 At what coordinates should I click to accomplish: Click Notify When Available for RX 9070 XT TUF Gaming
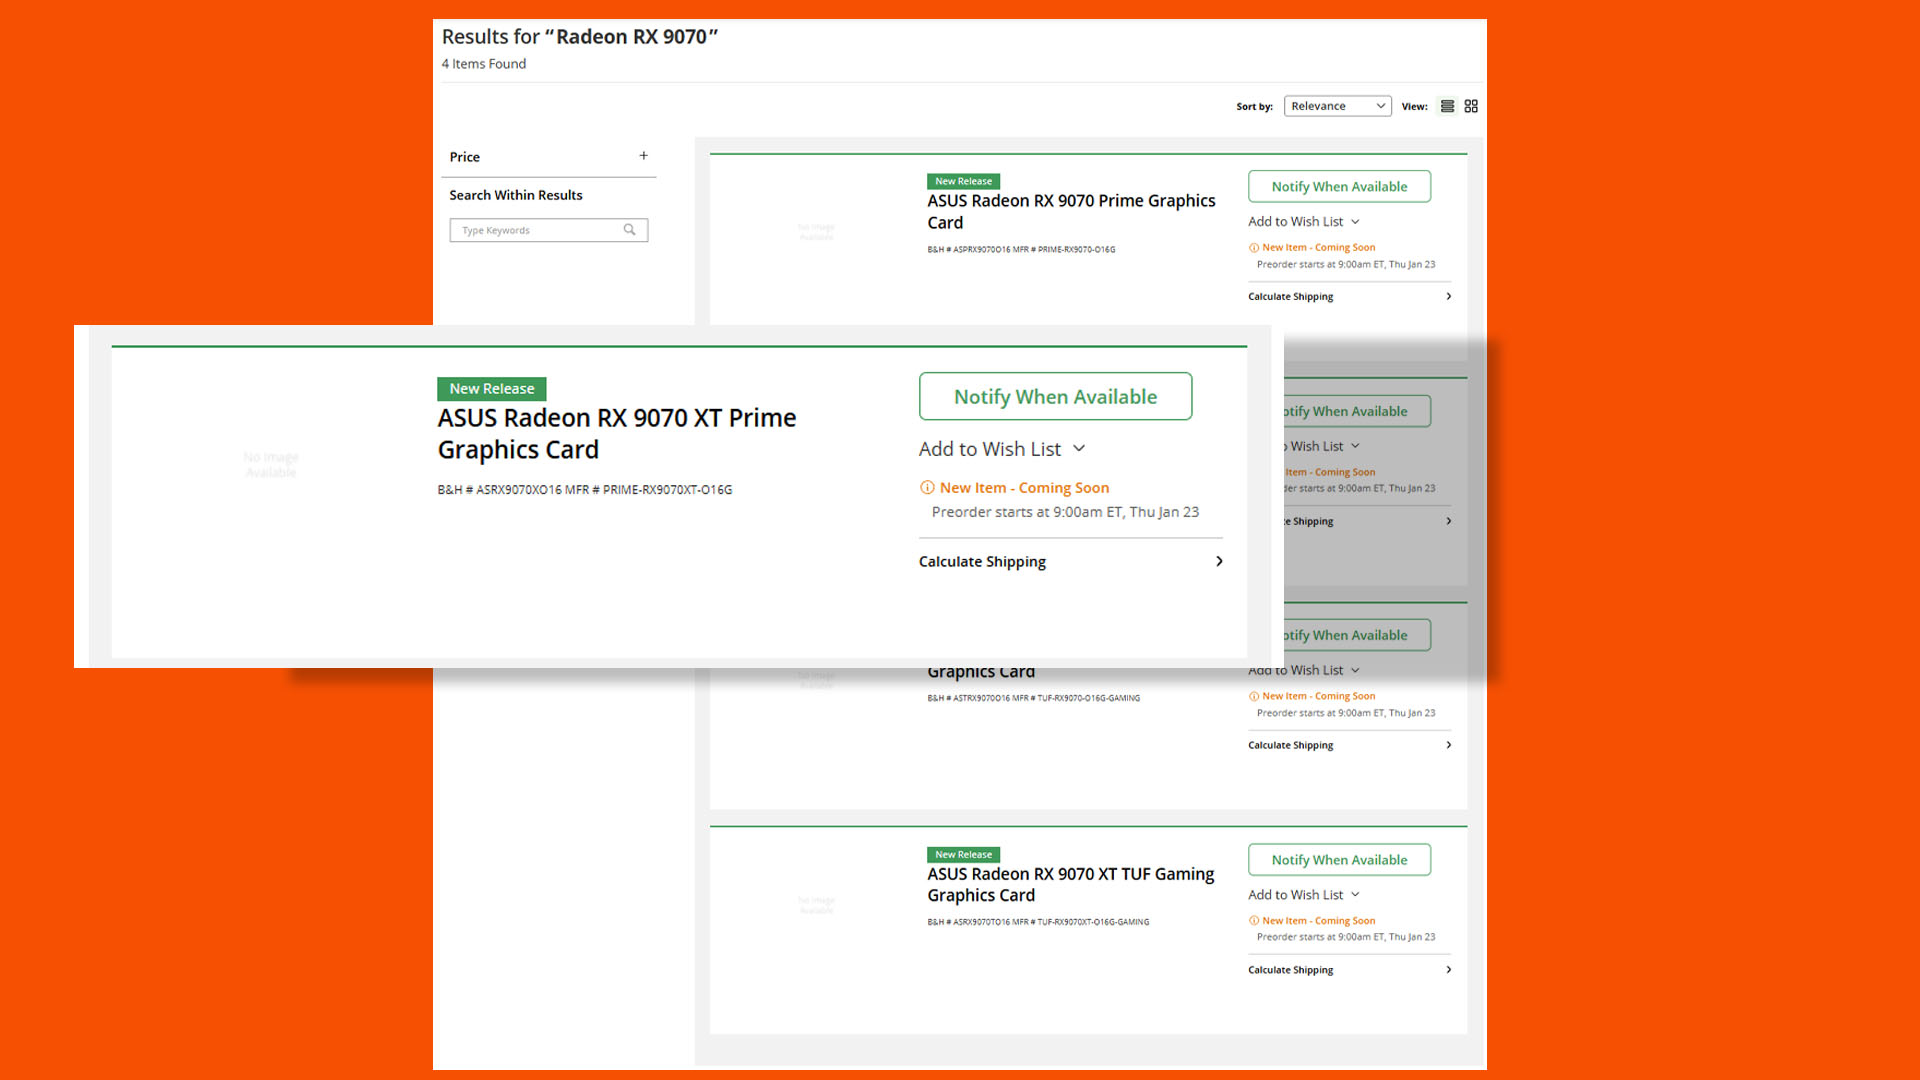coord(1338,860)
